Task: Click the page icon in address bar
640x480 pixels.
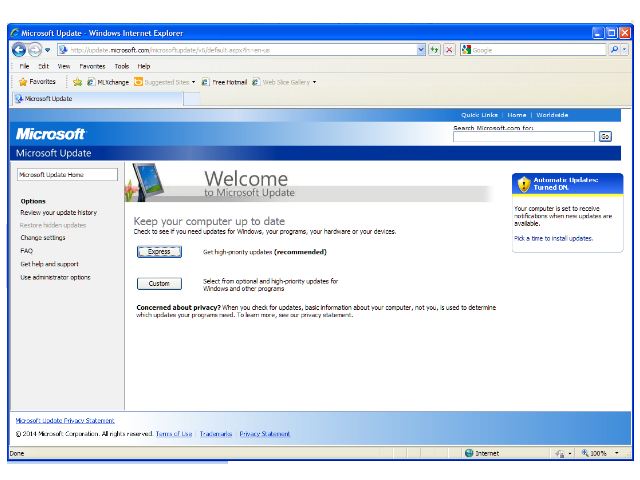Action: (x=63, y=50)
